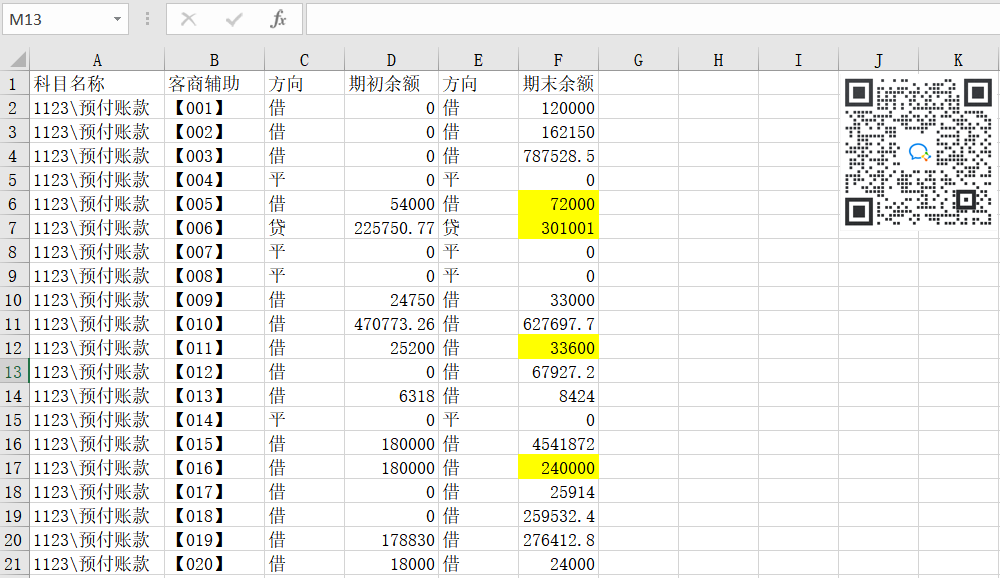The image size is (1000, 578).
Task: Select column E header
Action: pyautogui.click(x=478, y=60)
